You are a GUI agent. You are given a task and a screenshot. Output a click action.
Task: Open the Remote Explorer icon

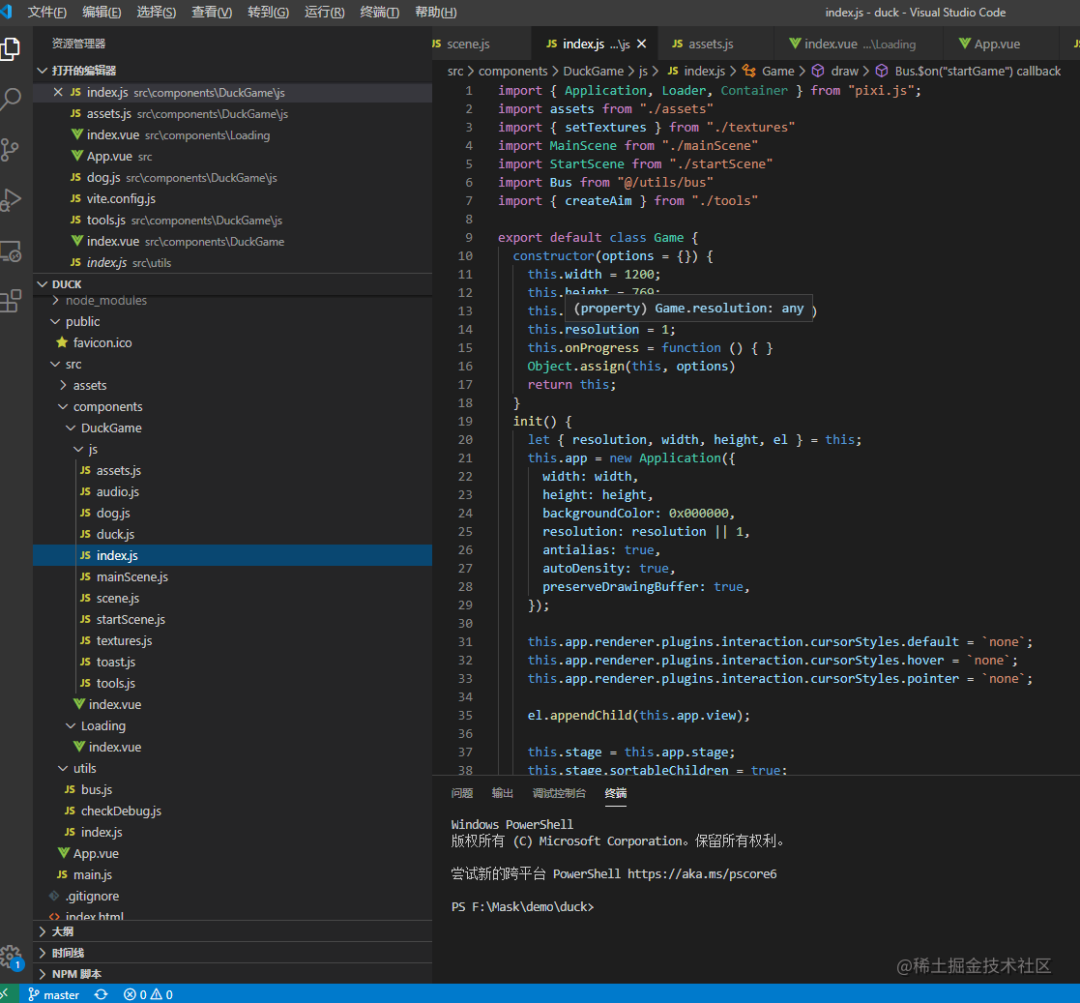click(11, 250)
